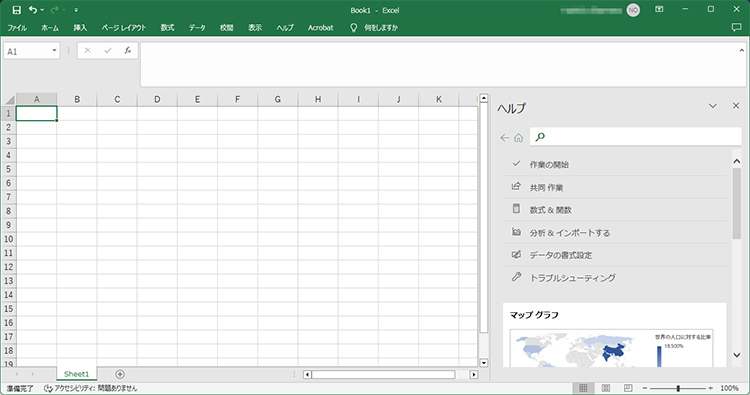The image size is (750, 395).
Task: Click the wrench icon for トラブルシューティング
Action: (516, 276)
